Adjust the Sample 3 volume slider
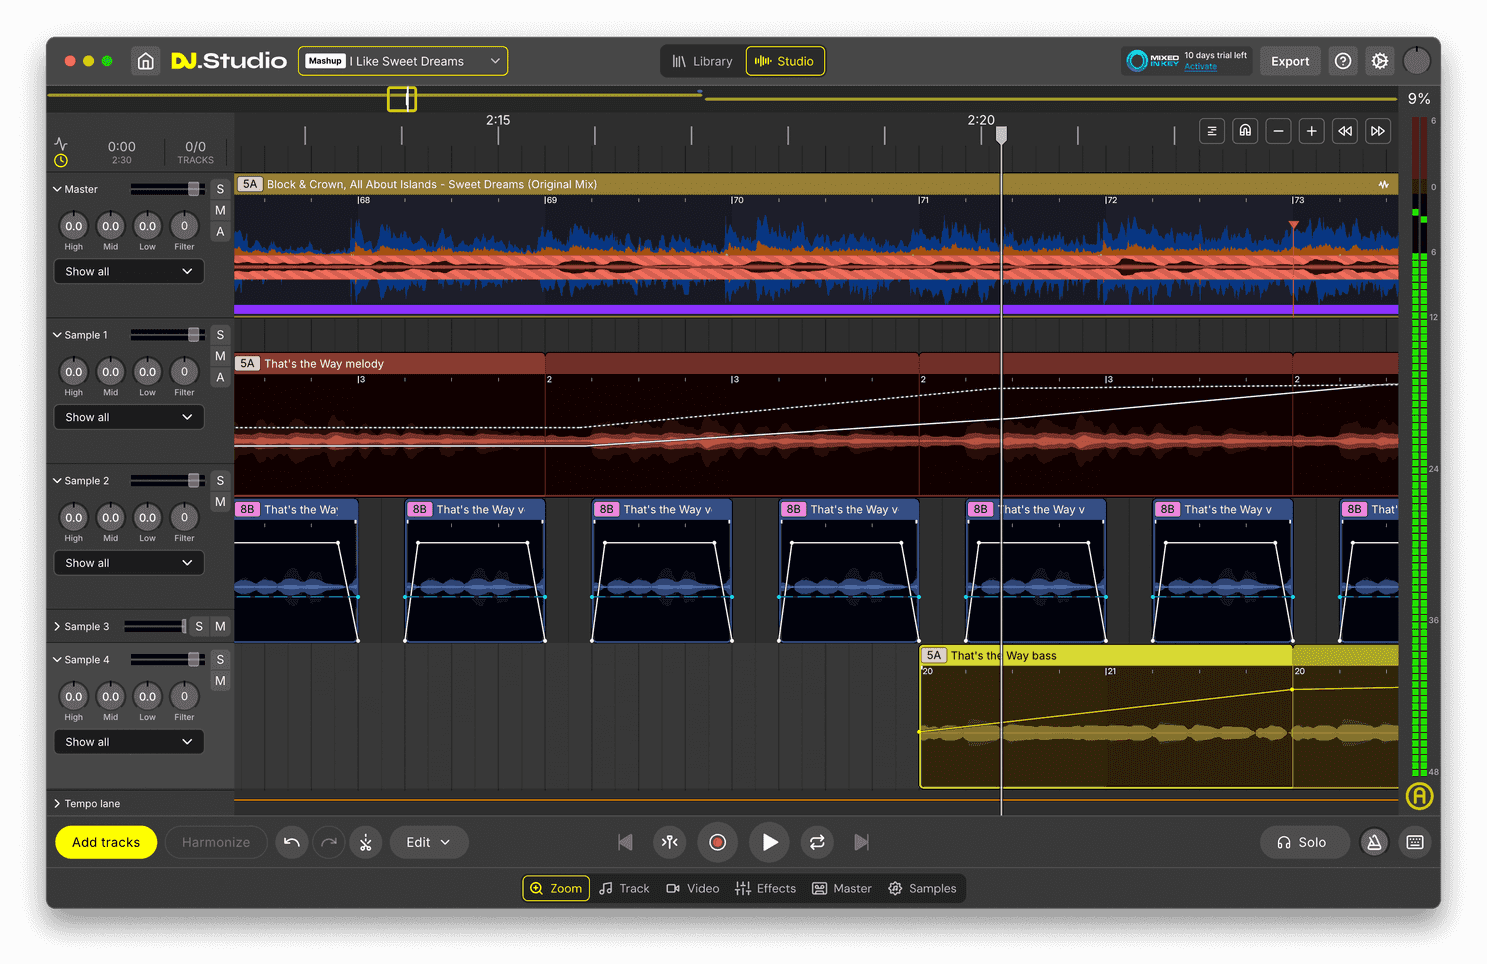 (155, 626)
